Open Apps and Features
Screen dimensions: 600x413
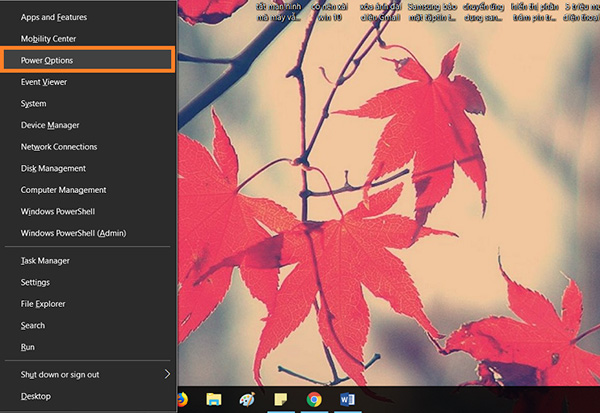(88, 17)
